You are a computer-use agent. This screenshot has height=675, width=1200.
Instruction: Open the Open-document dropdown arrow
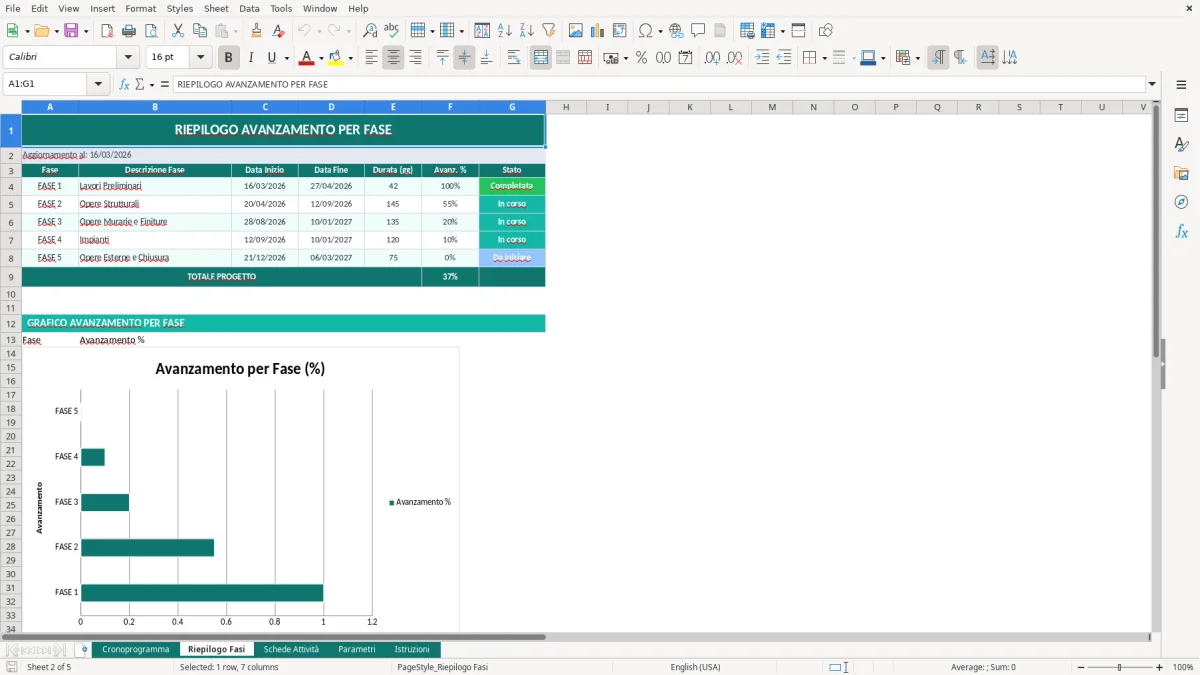tap(55, 31)
